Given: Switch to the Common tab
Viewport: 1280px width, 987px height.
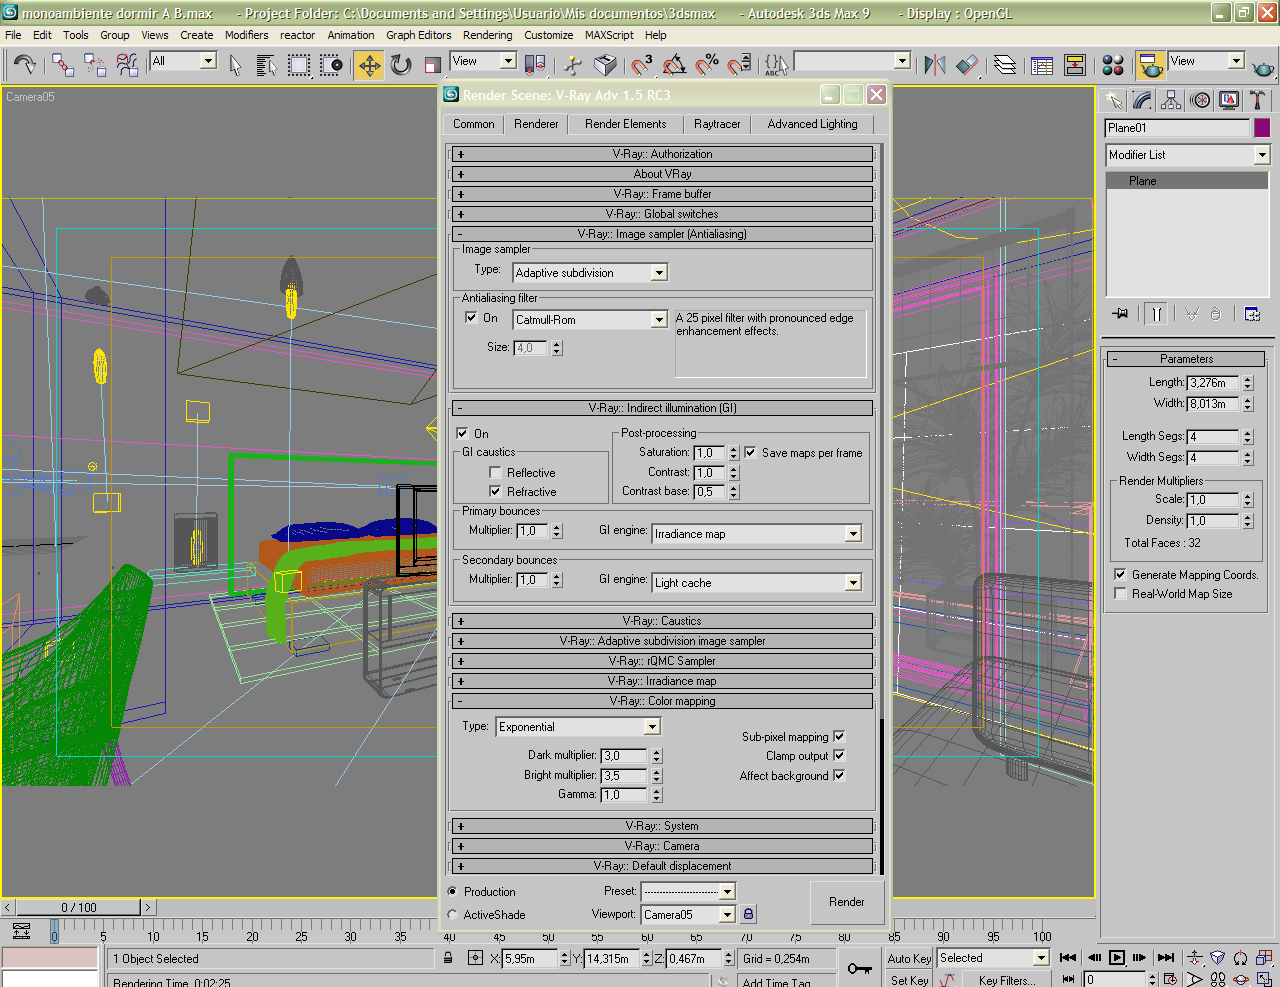Looking at the screenshot, I should (x=474, y=124).
